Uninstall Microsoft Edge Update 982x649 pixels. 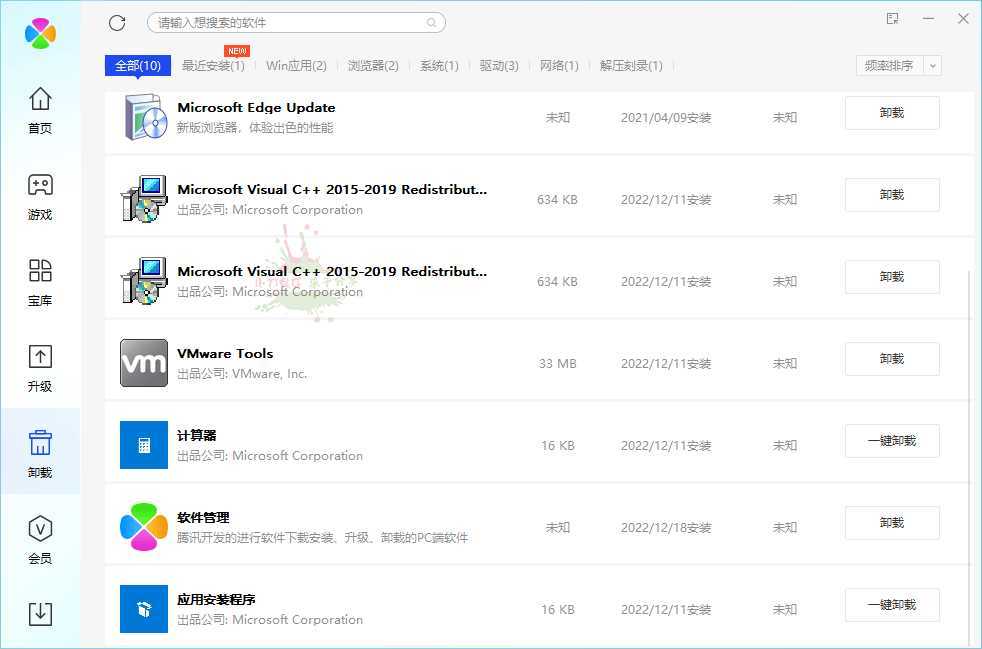coord(891,112)
